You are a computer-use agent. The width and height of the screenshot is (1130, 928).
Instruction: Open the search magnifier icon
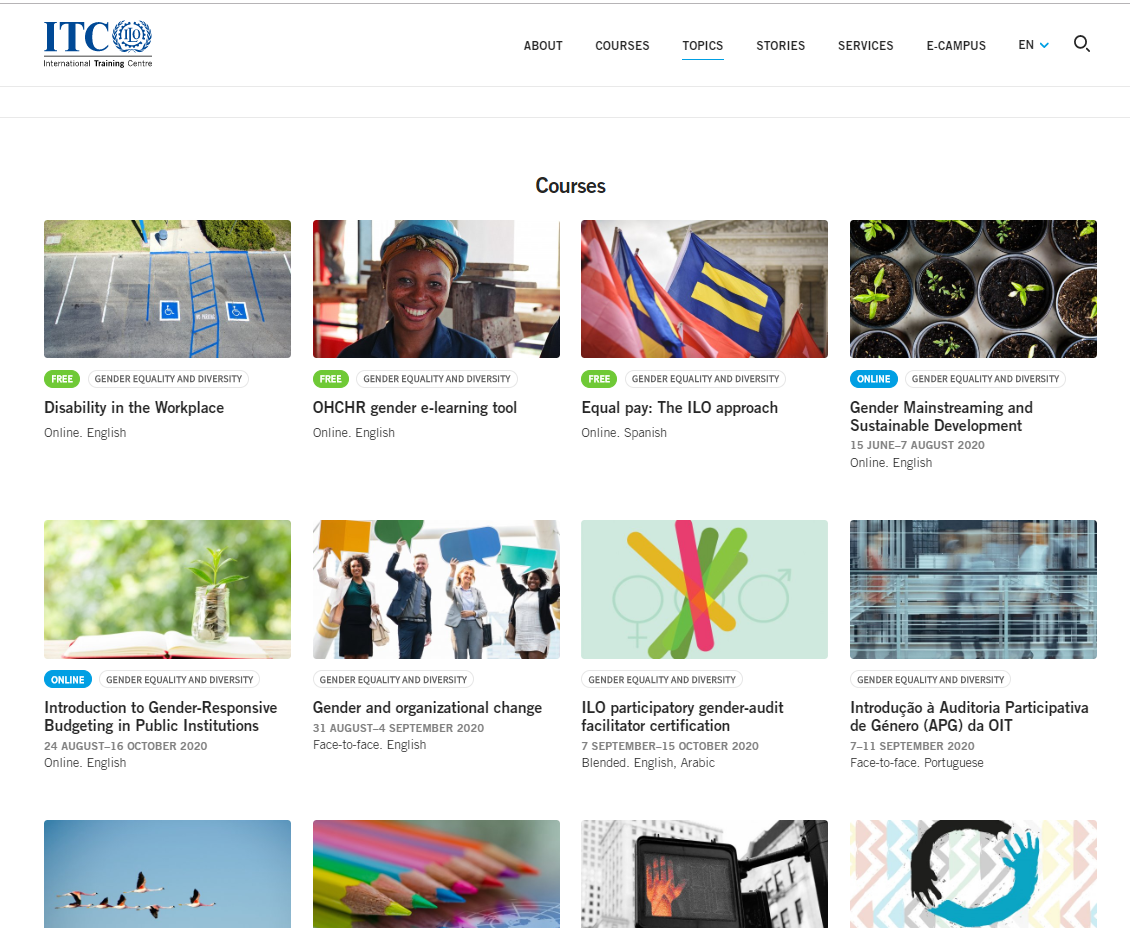coord(1081,44)
